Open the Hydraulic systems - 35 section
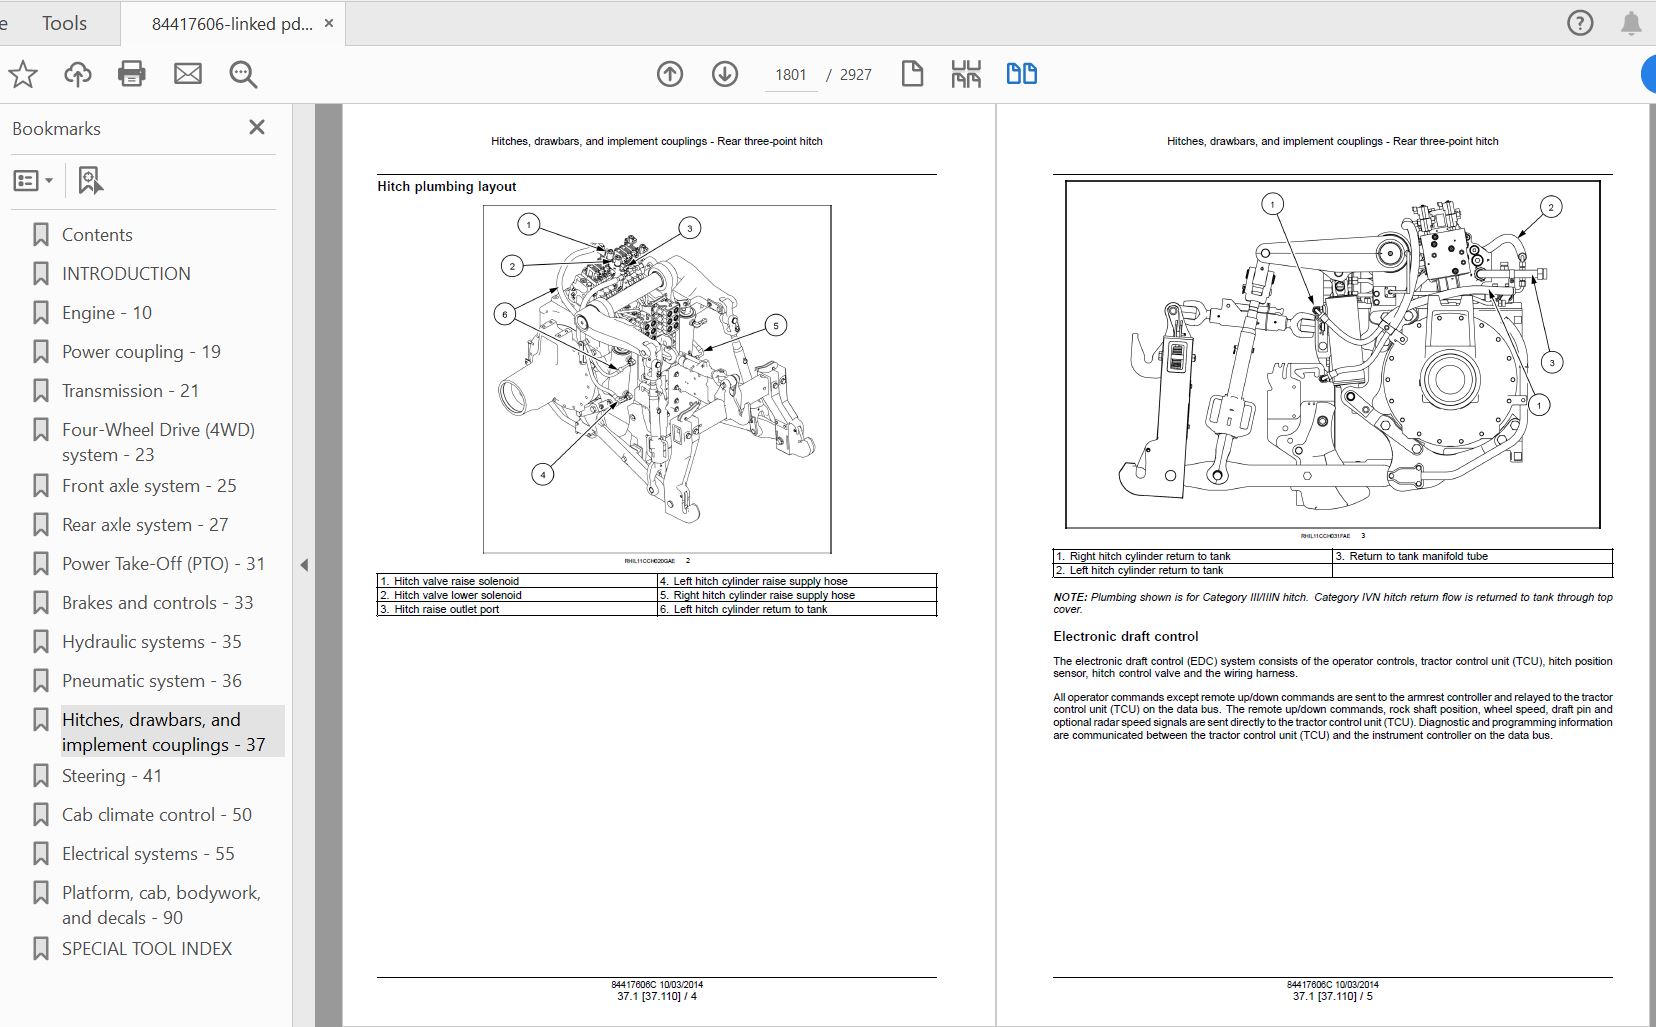 (x=152, y=641)
